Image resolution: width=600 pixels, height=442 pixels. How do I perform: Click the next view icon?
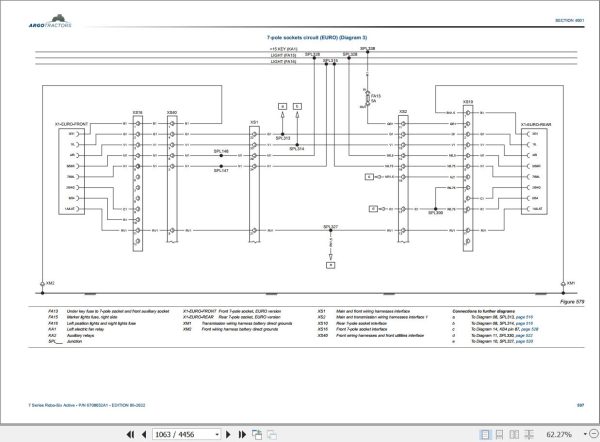pyautogui.click(x=272, y=434)
